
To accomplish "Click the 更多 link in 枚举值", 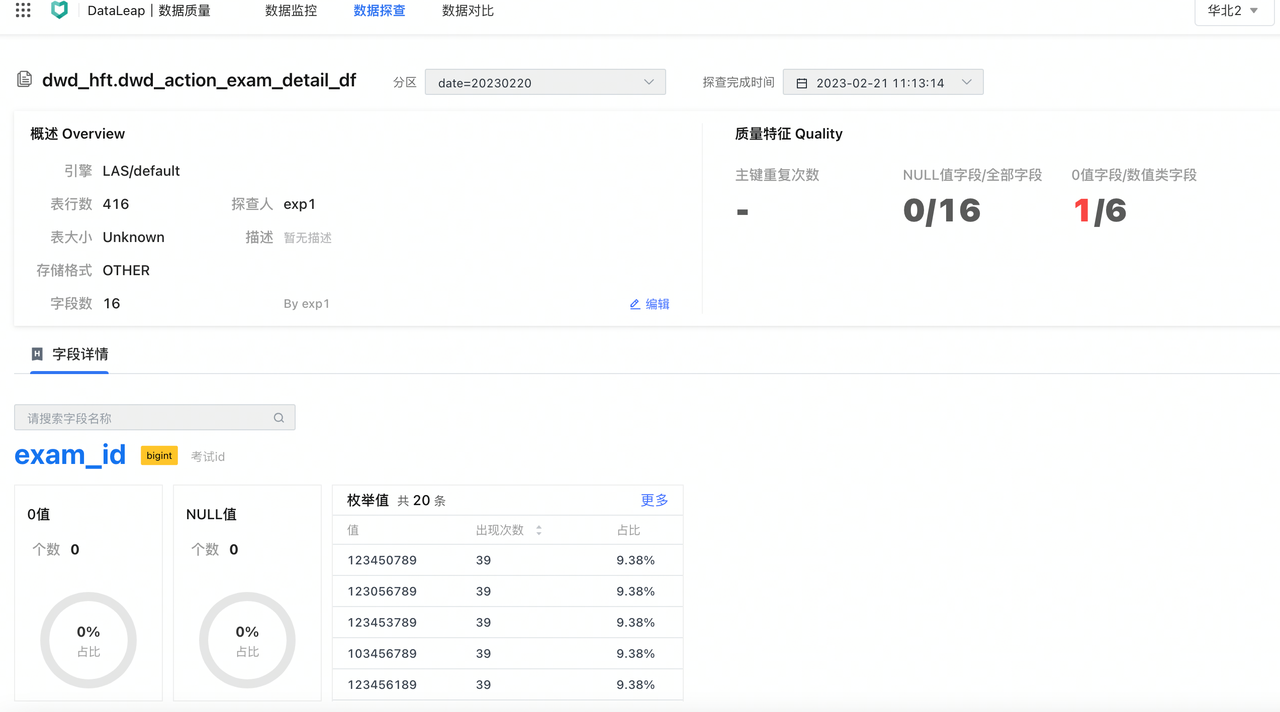I will [x=654, y=500].
